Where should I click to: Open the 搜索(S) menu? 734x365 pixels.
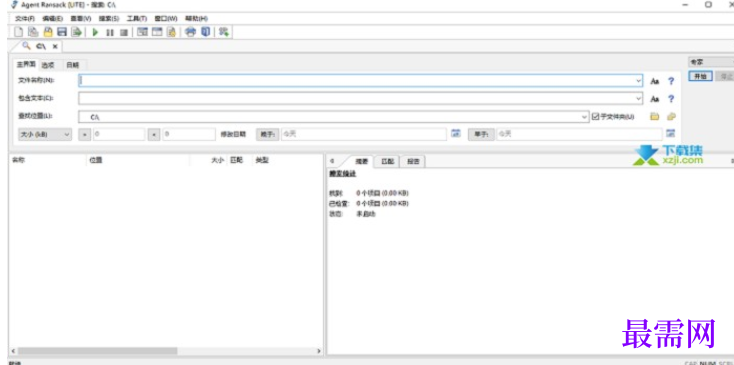109,19
